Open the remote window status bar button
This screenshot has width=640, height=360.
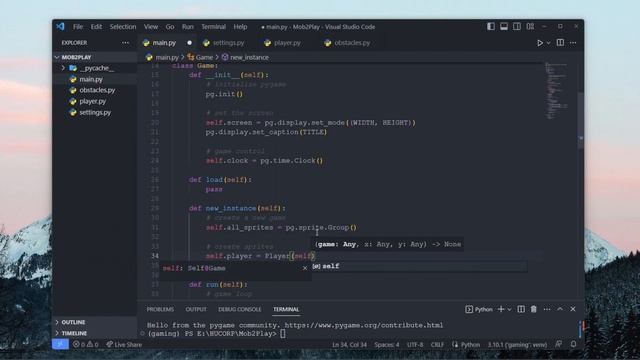tap(60, 344)
